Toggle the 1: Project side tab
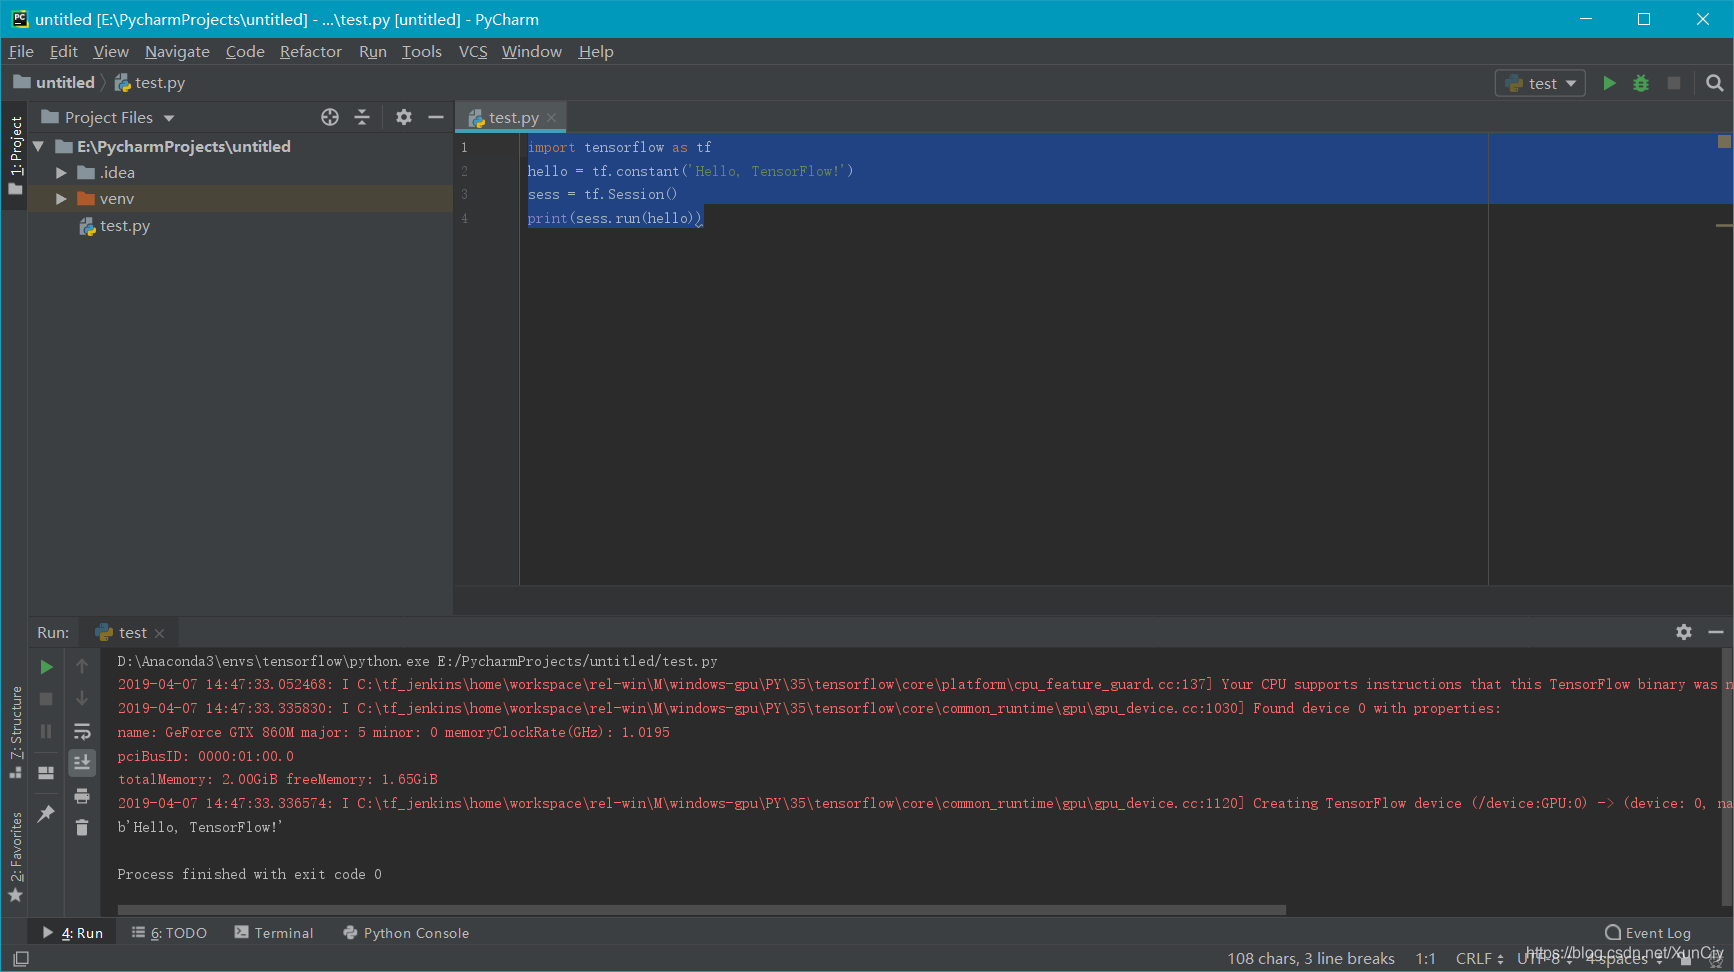1734x972 pixels. coord(15,155)
